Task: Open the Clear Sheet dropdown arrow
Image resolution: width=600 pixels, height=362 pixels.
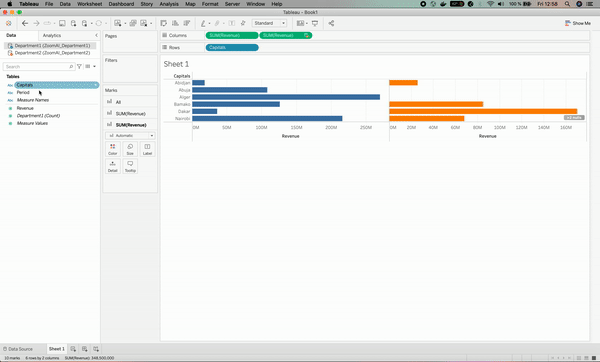Action: 151,23
